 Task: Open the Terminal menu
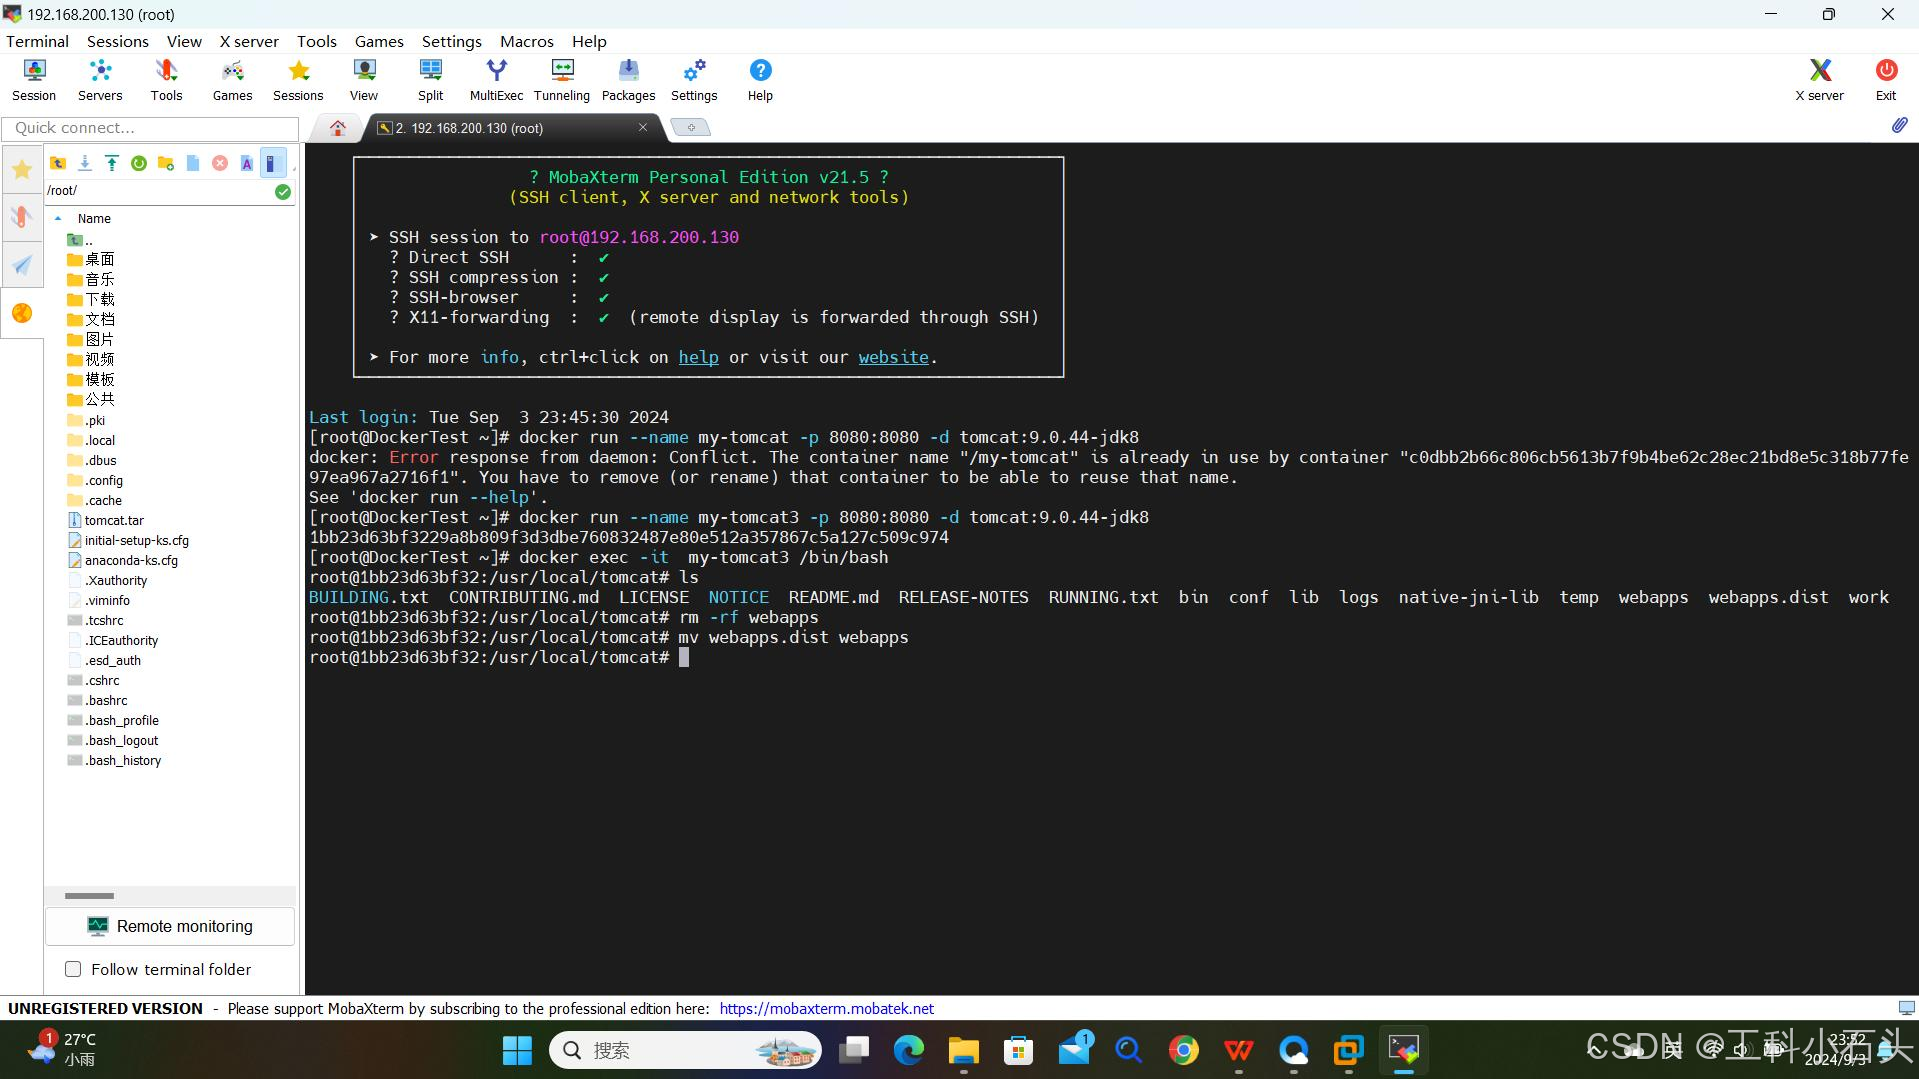tap(37, 41)
